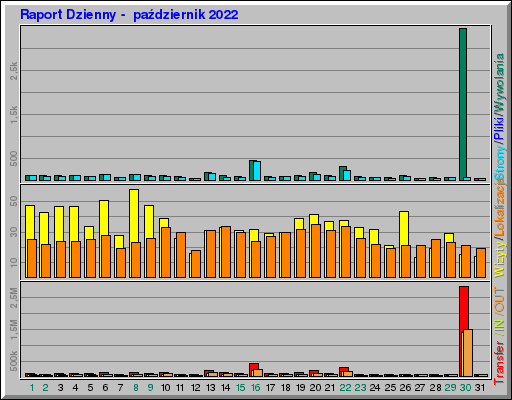Screen dimensions: 512x400
Task: Click the yellow Wizyty bar for day 26
Action: [x=404, y=228]
